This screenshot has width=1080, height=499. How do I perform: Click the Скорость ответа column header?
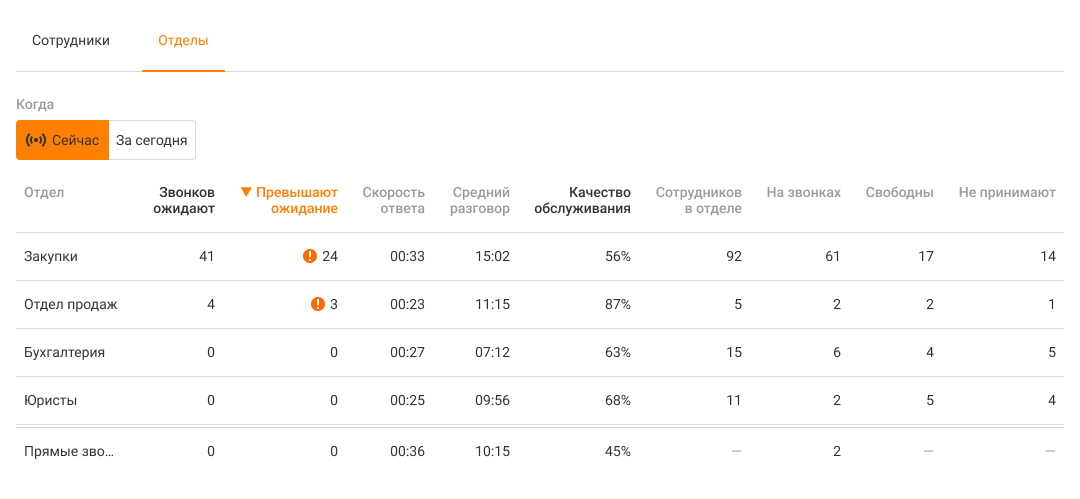tap(393, 200)
